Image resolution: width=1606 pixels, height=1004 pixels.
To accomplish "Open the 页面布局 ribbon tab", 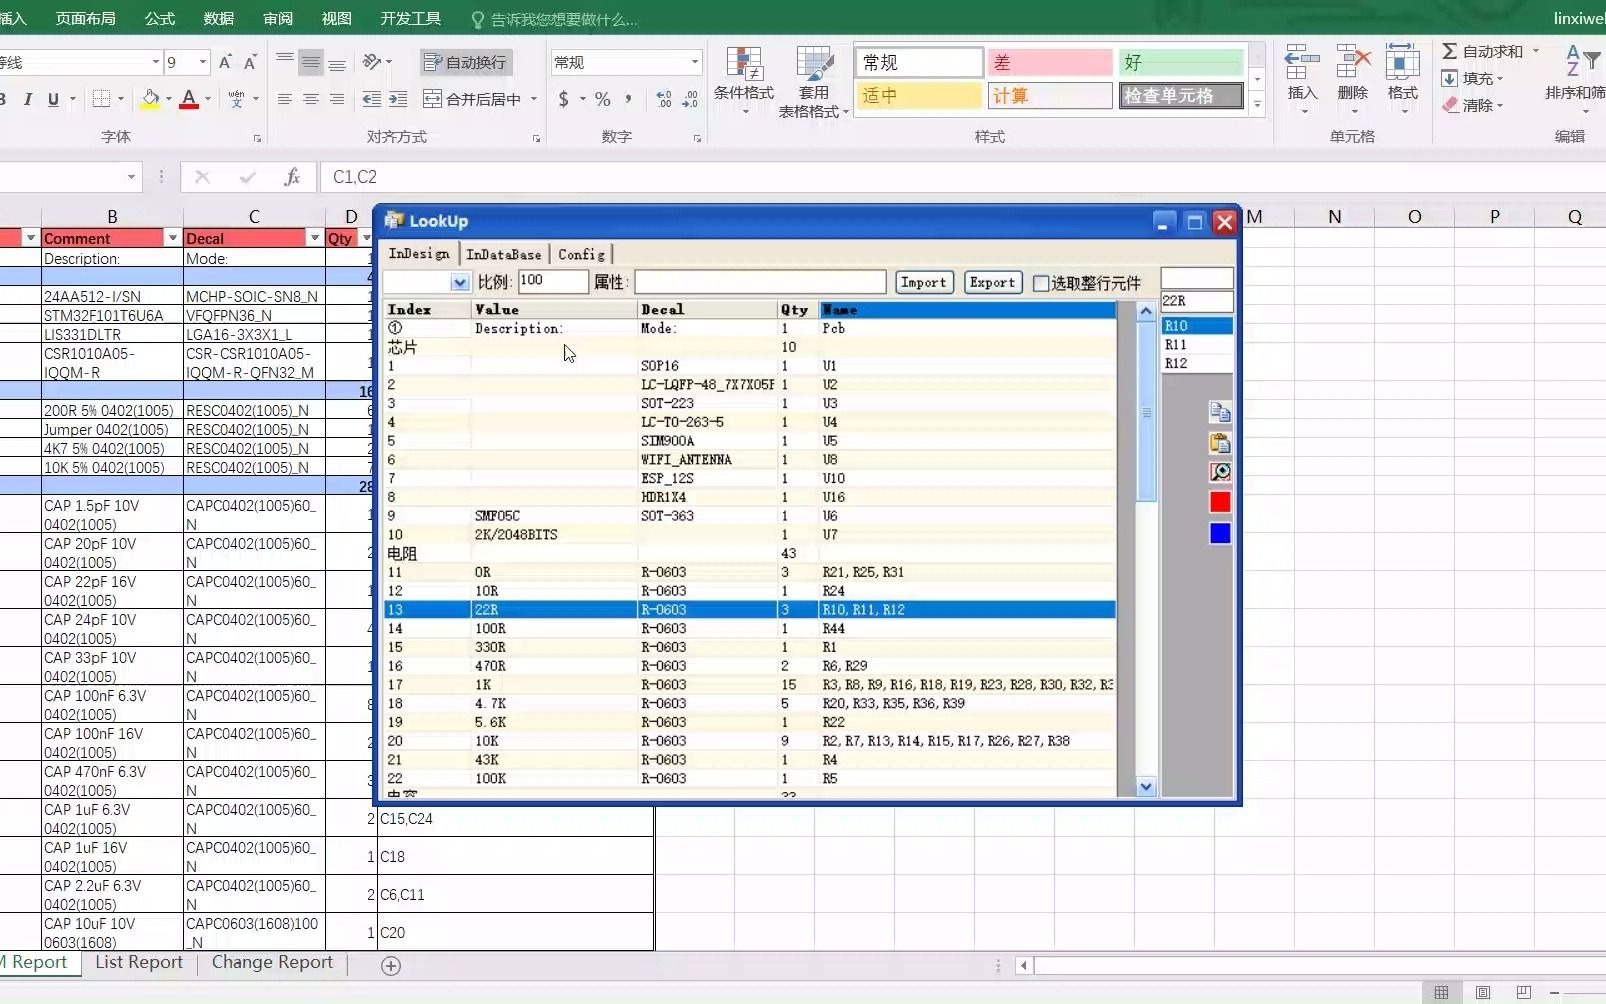I will click(86, 18).
